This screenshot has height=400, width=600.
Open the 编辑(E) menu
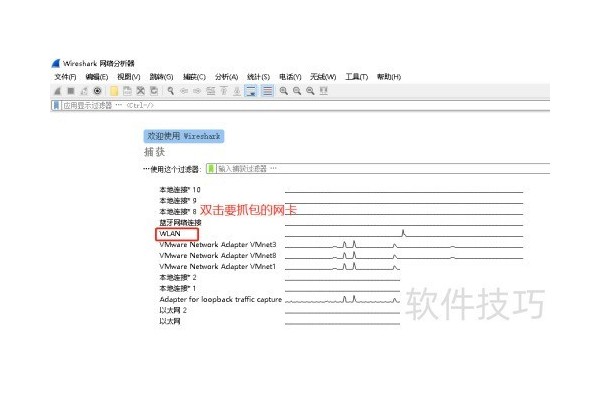97,77
